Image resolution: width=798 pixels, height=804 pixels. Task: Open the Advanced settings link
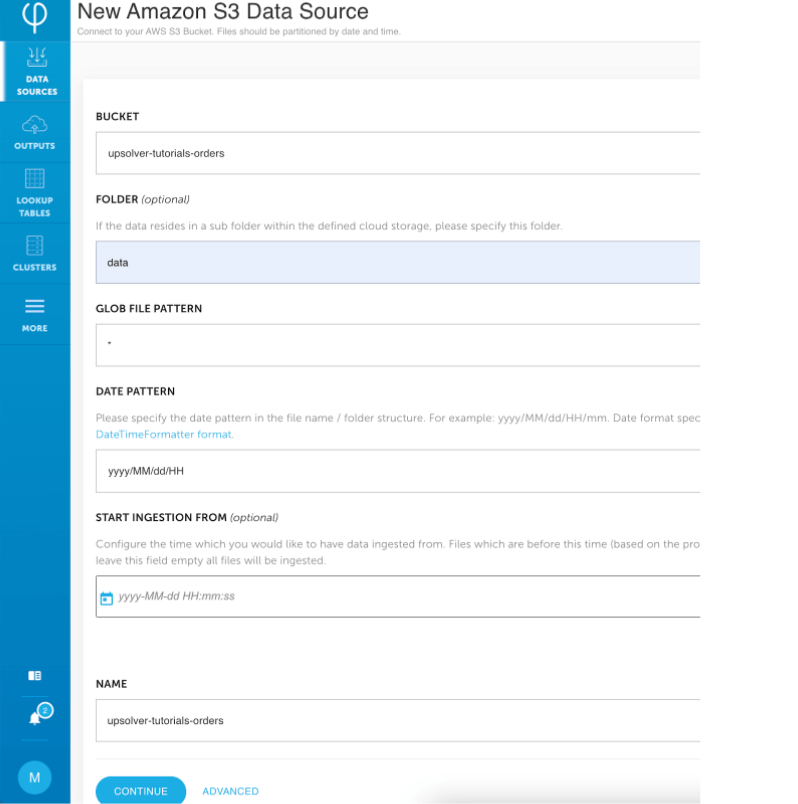coord(230,791)
